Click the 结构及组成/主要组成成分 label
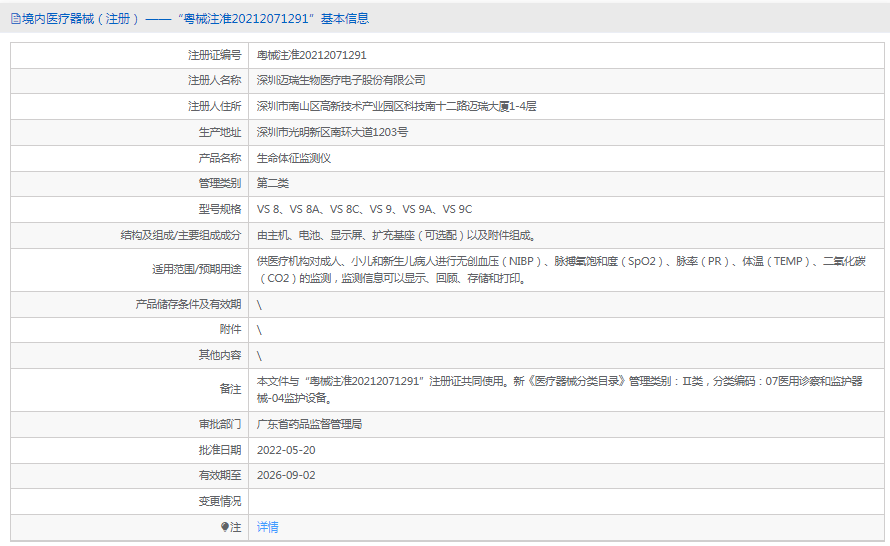The image size is (890, 546). pyautogui.click(x=180, y=236)
